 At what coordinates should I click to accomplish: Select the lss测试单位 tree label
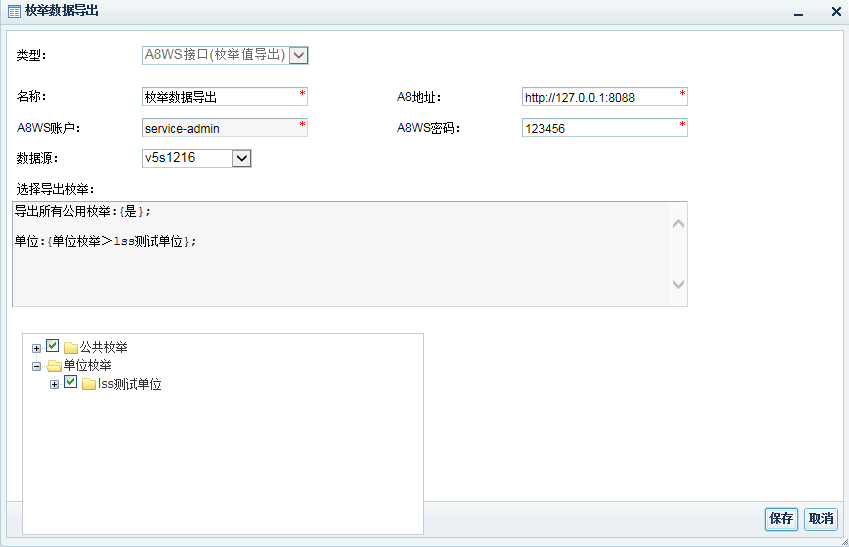click(129, 385)
